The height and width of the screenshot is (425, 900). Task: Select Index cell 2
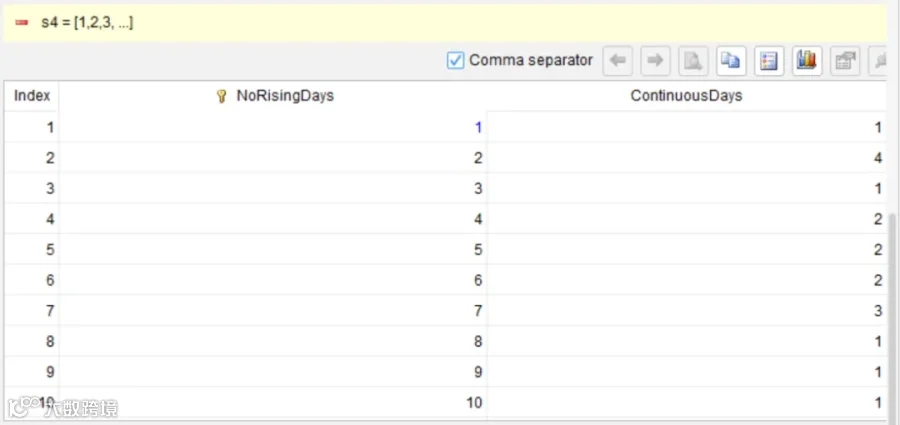coord(32,157)
